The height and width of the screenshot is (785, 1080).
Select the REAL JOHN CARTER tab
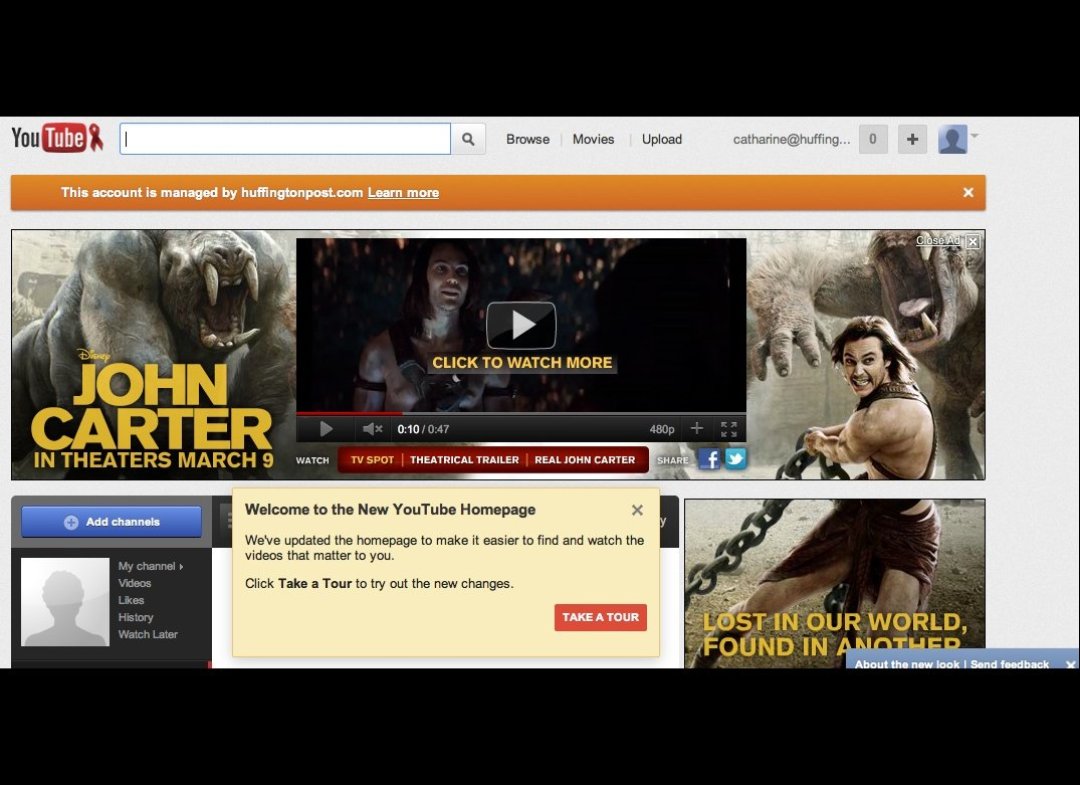(585, 460)
